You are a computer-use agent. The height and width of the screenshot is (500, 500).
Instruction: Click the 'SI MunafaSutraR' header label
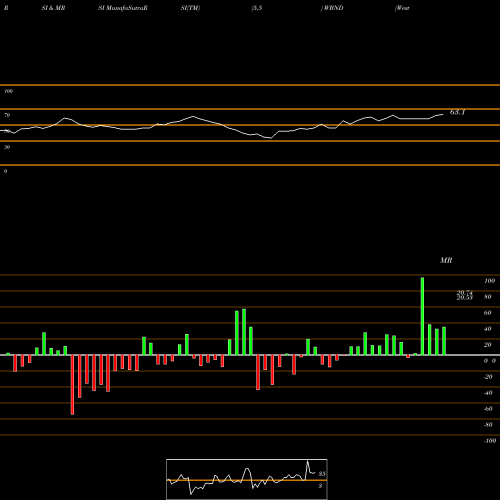click(x=123, y=8)
